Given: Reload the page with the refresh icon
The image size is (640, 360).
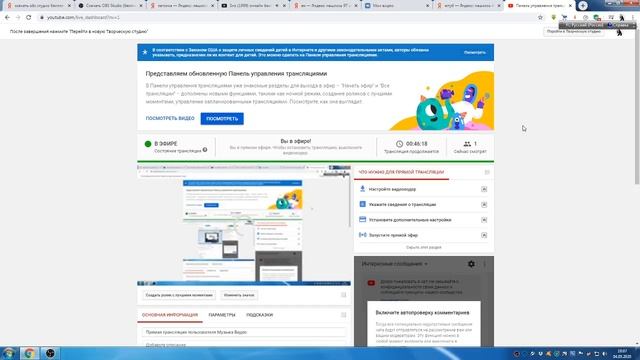Looking at the screenshot, I should click(29, 18).
